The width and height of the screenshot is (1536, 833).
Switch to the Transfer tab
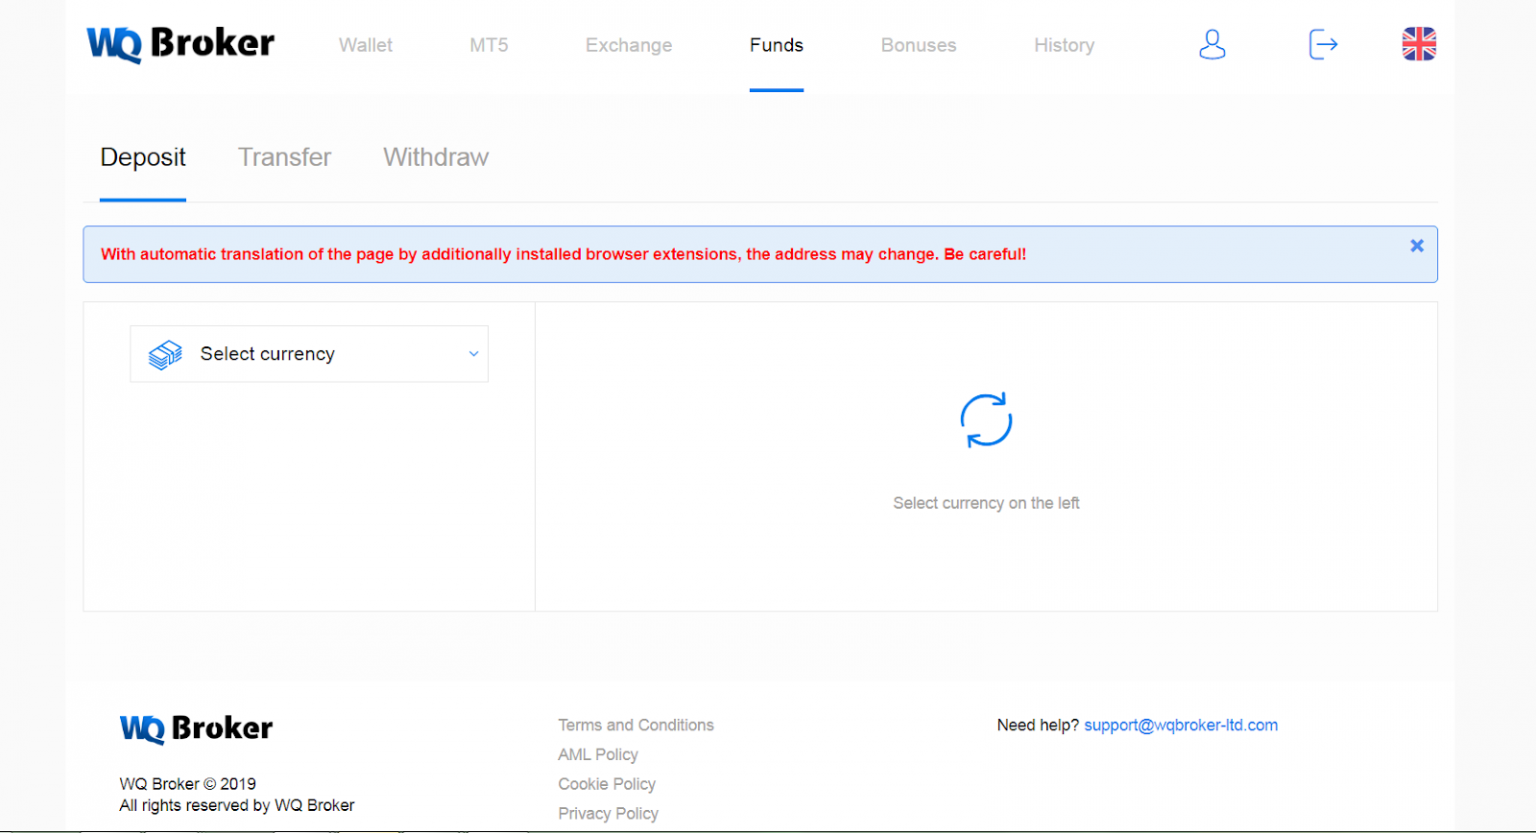coord(284,157)
